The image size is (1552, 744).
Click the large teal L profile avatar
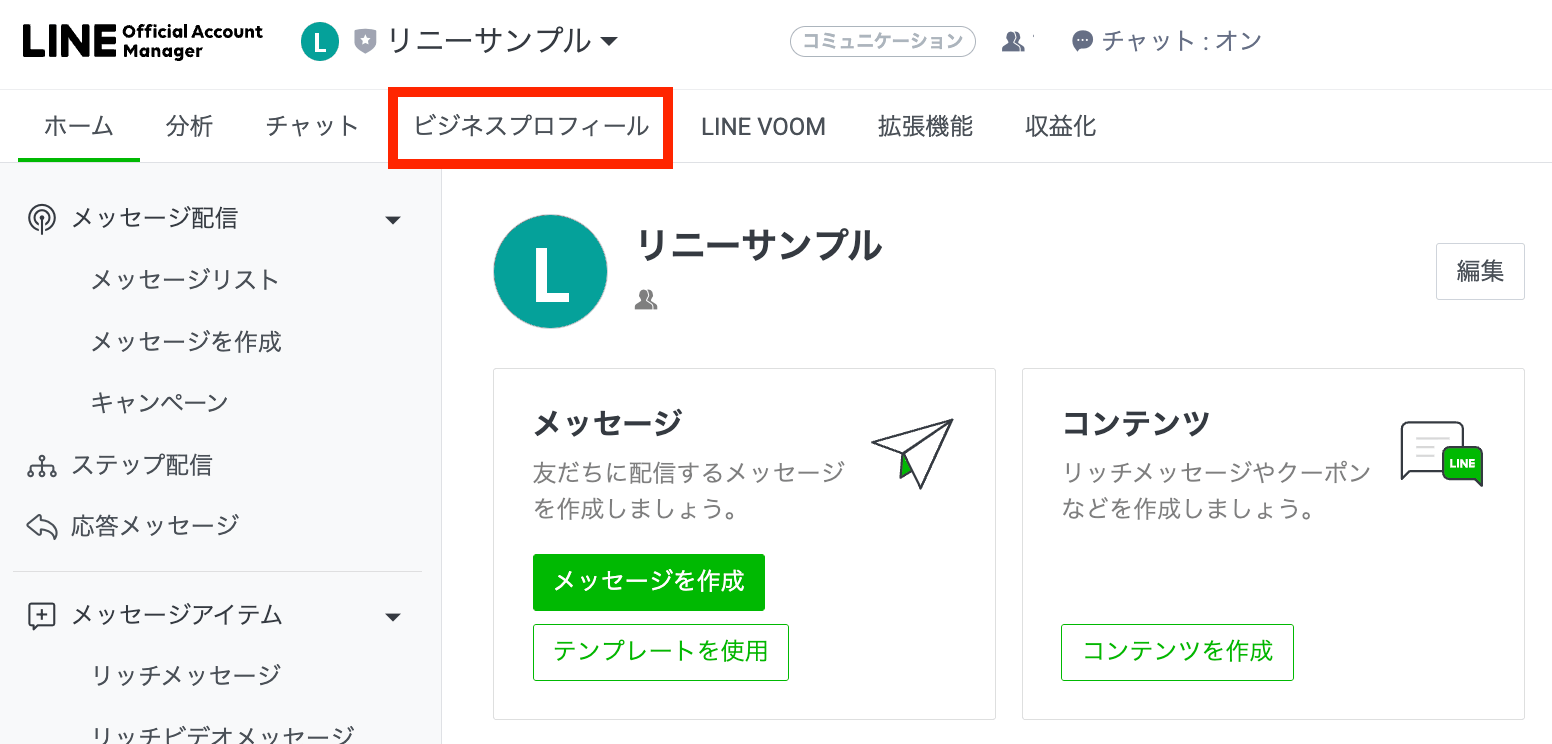(x=550, y=272)
